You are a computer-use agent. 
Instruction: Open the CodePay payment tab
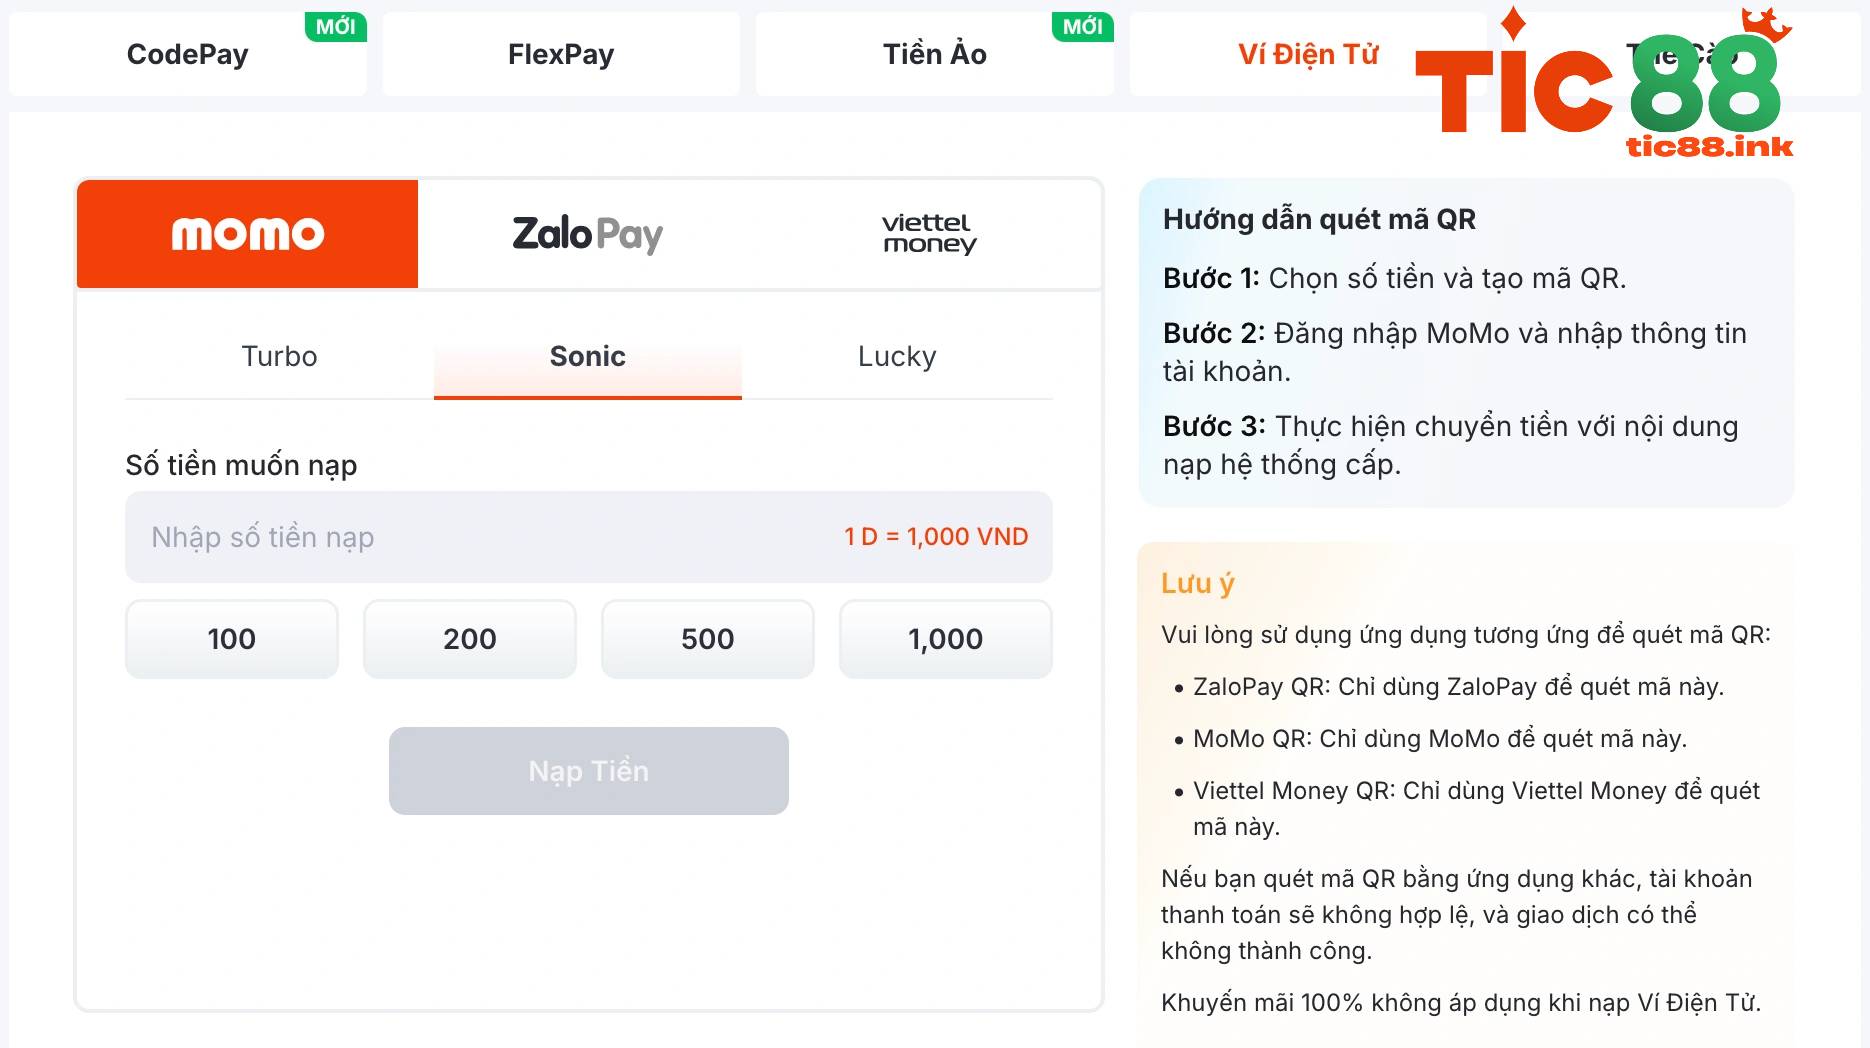pyautogui.click(x=188, y=54)
